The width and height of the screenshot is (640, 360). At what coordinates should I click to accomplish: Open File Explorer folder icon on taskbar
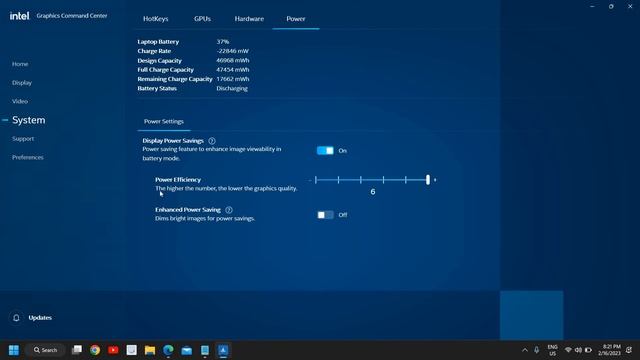(150, 350)
